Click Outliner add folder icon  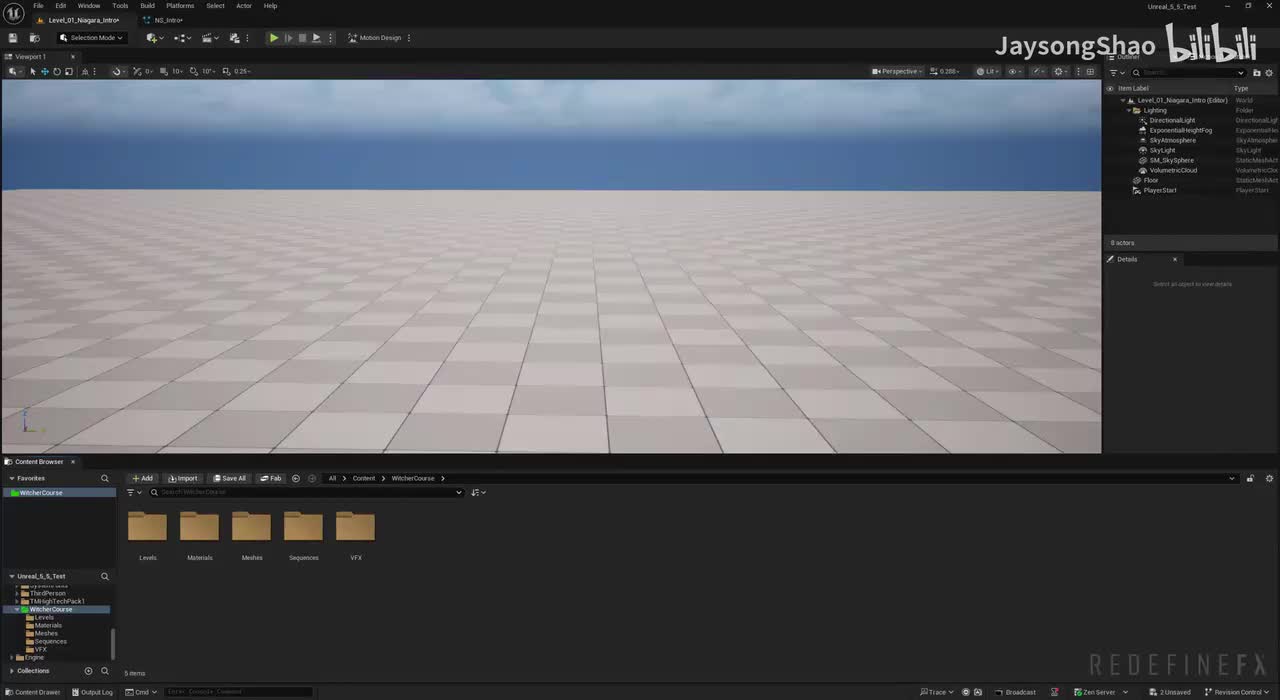click(x=1256, y=72)
